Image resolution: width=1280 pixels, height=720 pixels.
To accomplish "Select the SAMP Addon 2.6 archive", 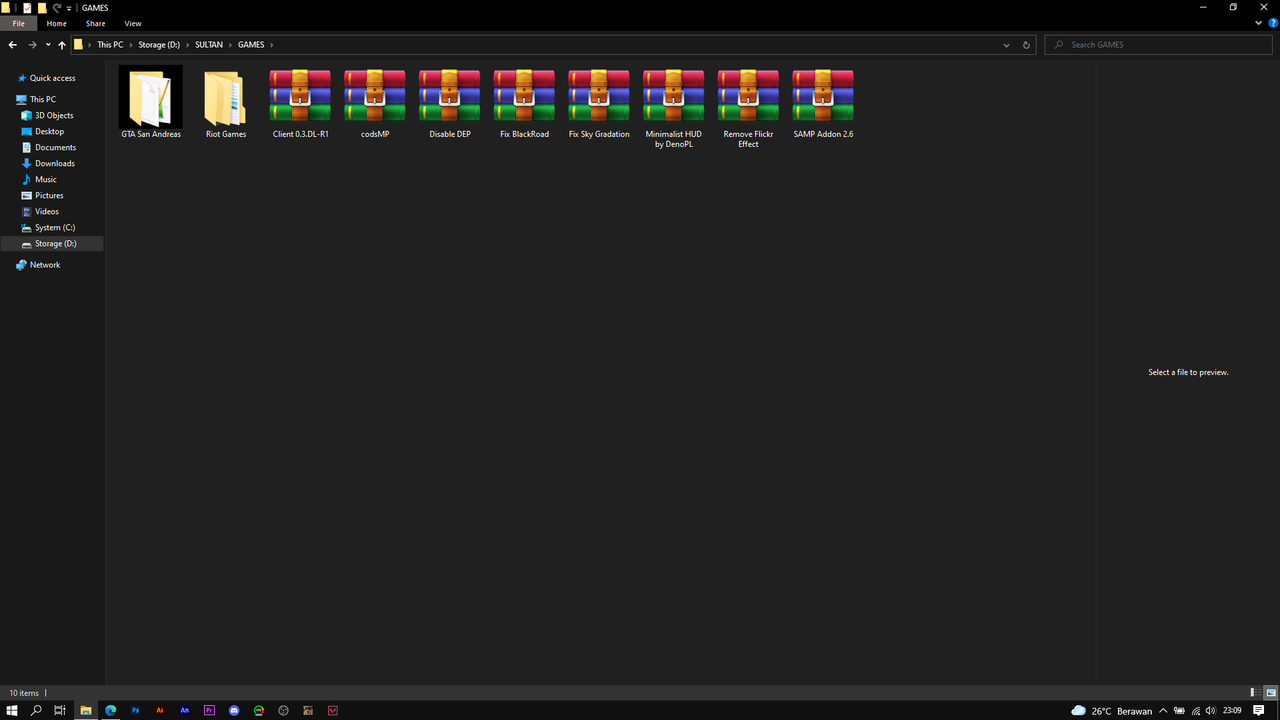I will [x=823, y=103].
